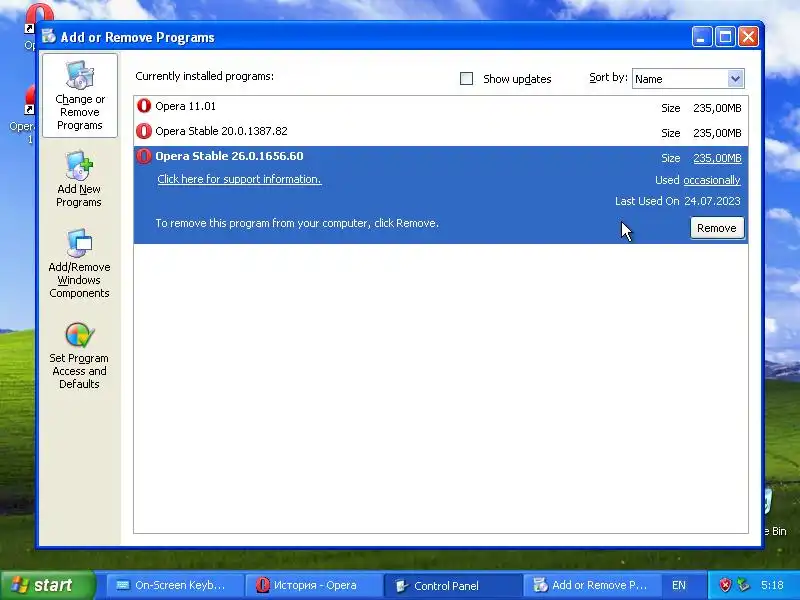
Task: Click the Opera 11.01 program icon
Action: coord(144,106)
